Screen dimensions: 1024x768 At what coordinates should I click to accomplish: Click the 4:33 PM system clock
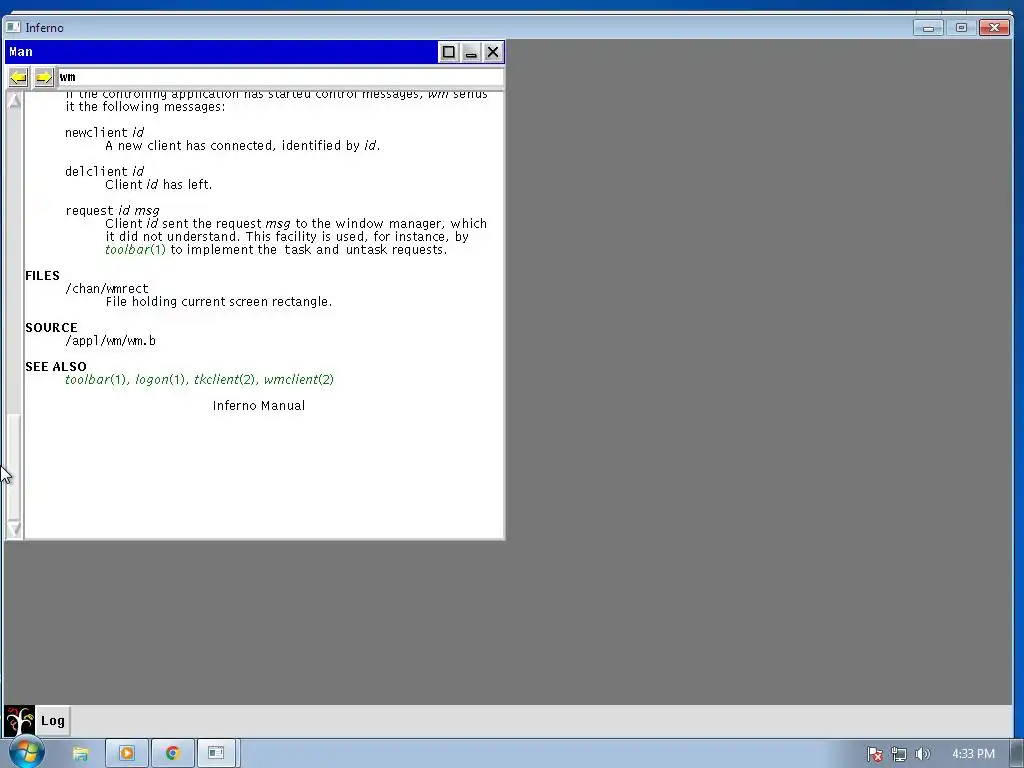[x=974, y=754]
